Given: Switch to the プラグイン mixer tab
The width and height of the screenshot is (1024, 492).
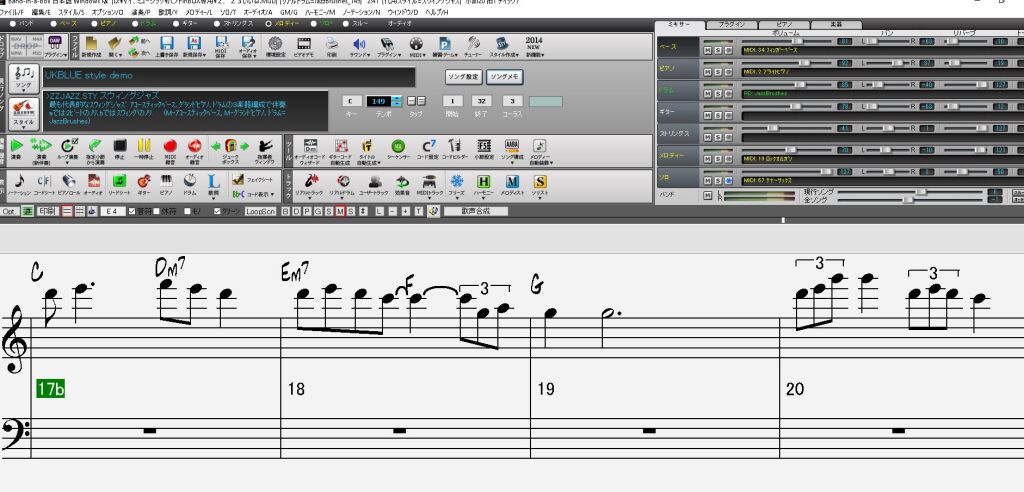Looking at the screenshot, I should tap(732, 22).
